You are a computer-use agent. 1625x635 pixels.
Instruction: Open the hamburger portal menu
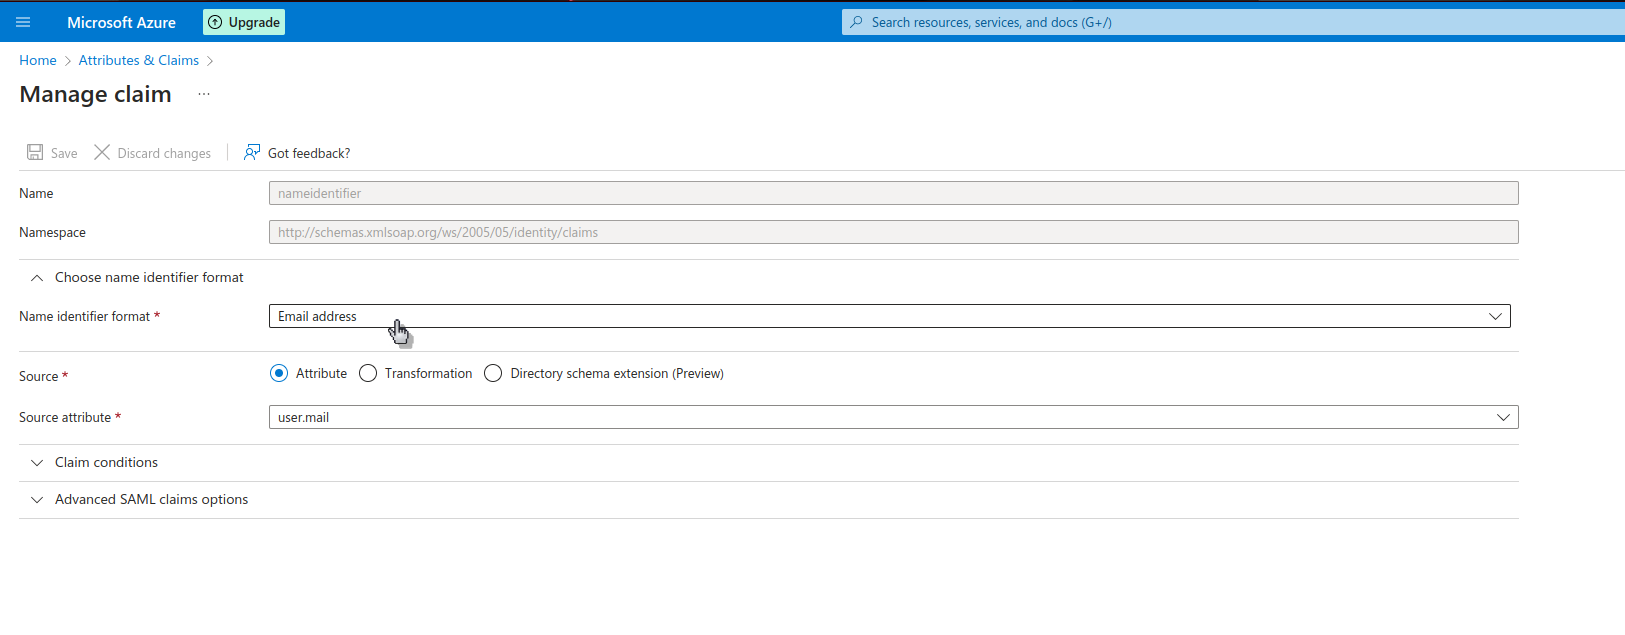coord(23,22)
